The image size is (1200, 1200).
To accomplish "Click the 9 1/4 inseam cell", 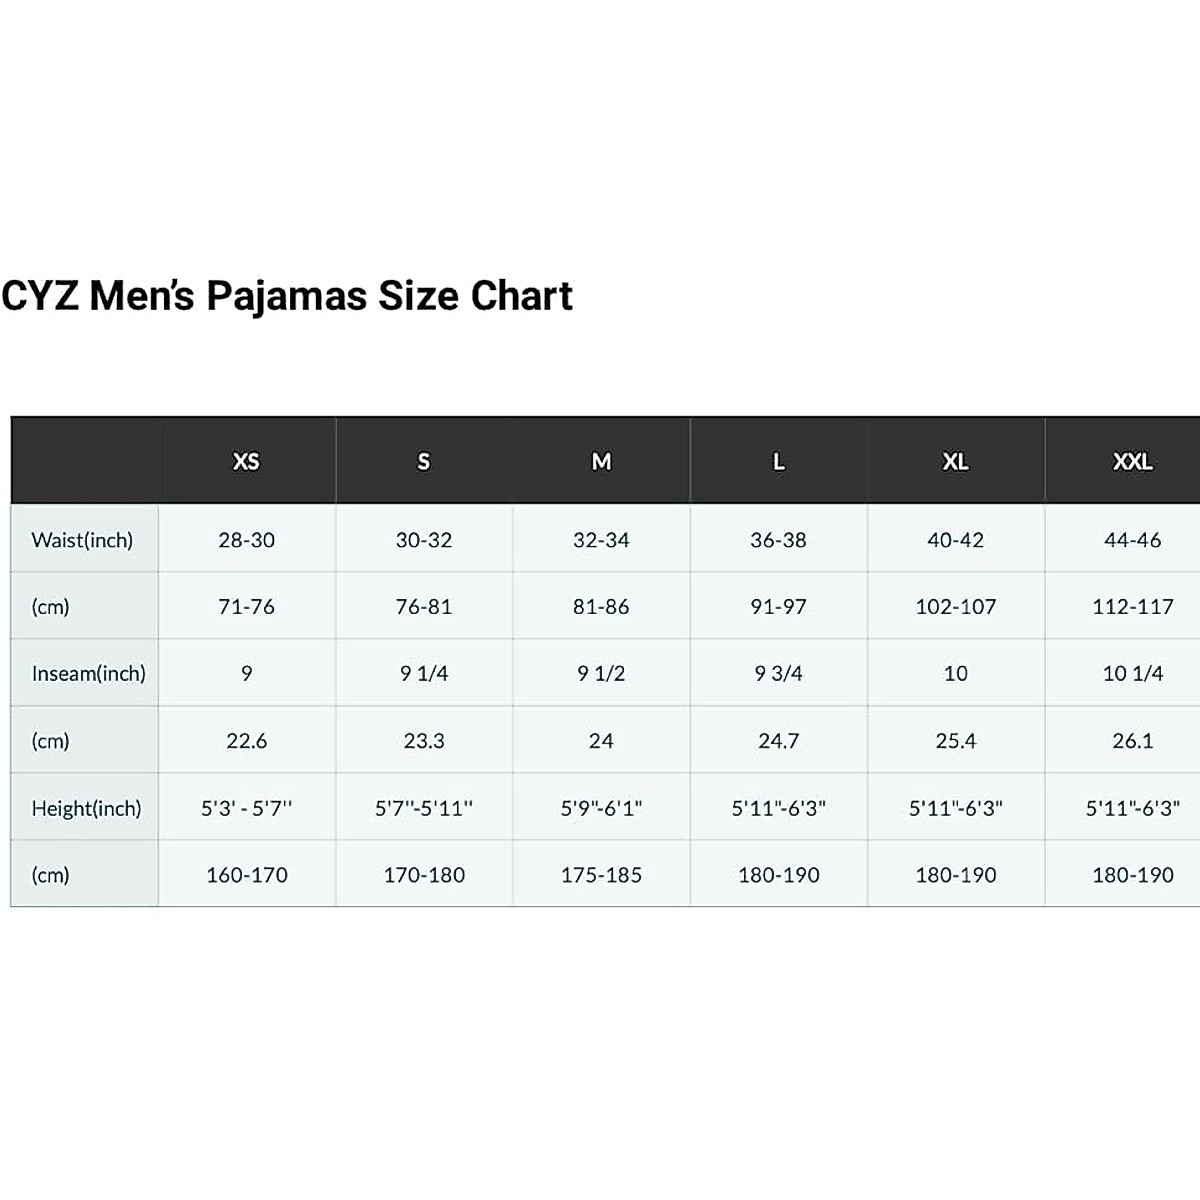I will point(424,673).
